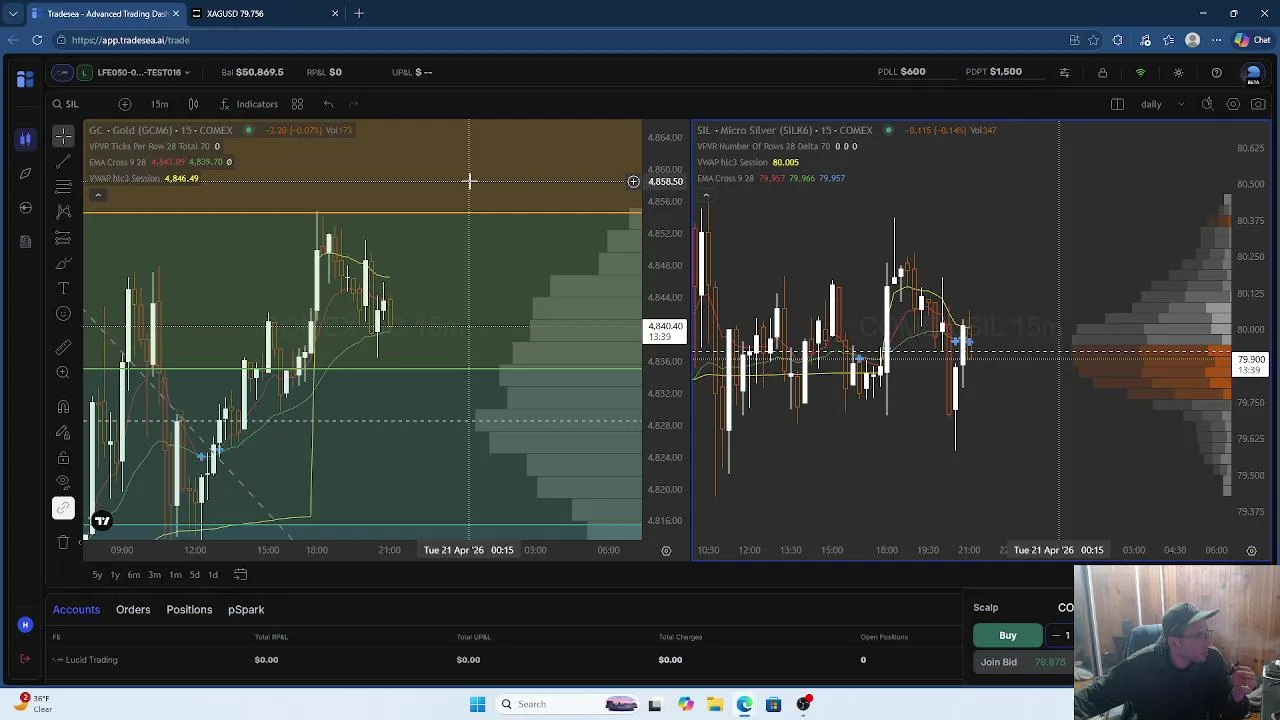Open the trade settings sliders icon
This screenshot has height=720, width=1280.
(1064, 73)
